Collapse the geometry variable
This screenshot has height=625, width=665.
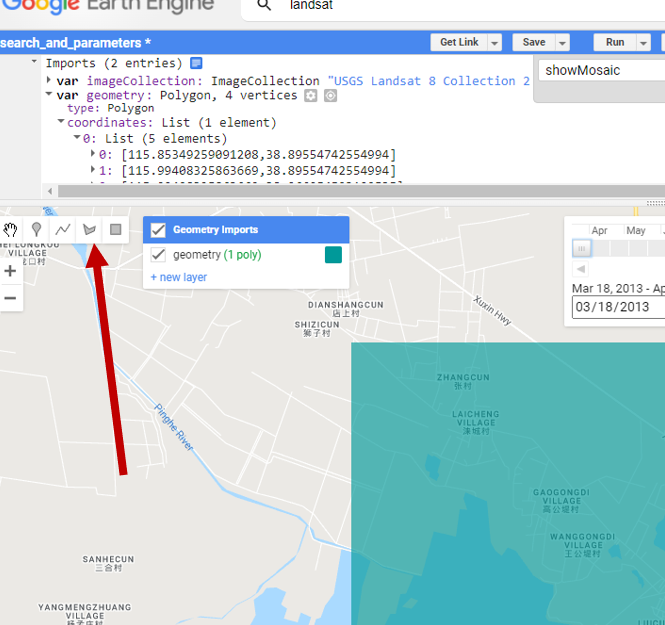48,94
